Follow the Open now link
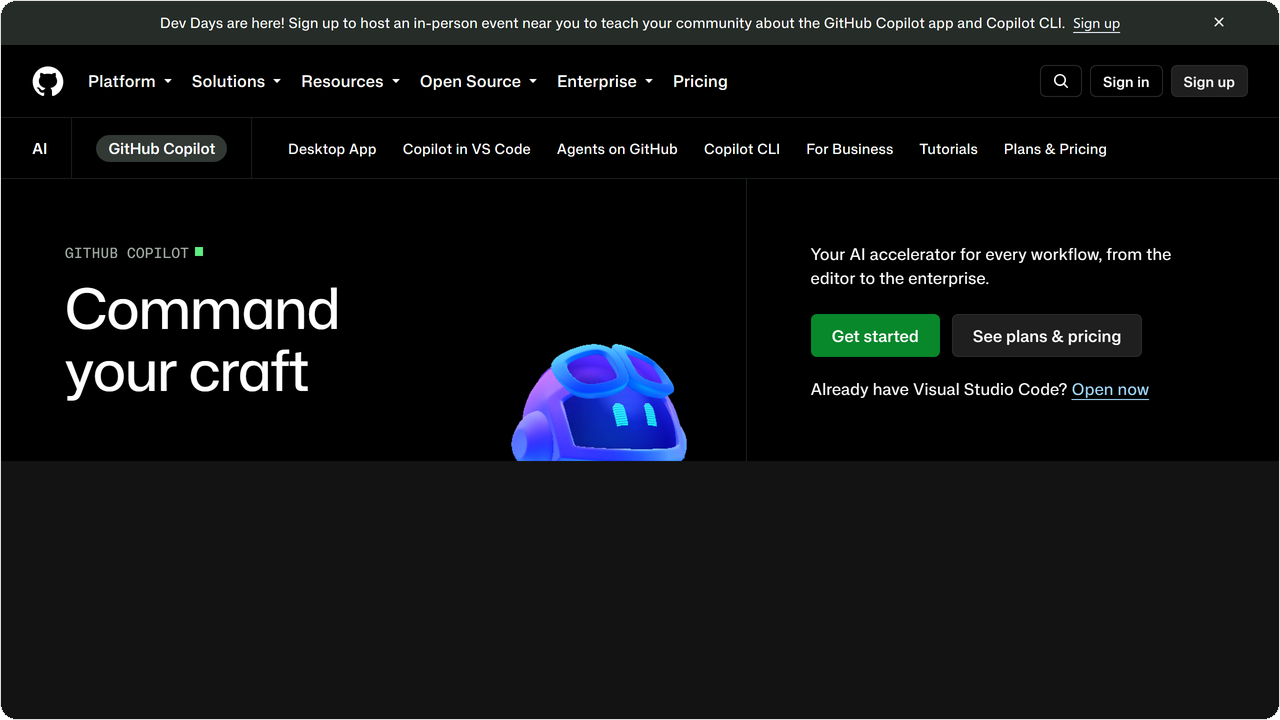The width and height of the screenshot is (1280, 720). (1110, 390)
